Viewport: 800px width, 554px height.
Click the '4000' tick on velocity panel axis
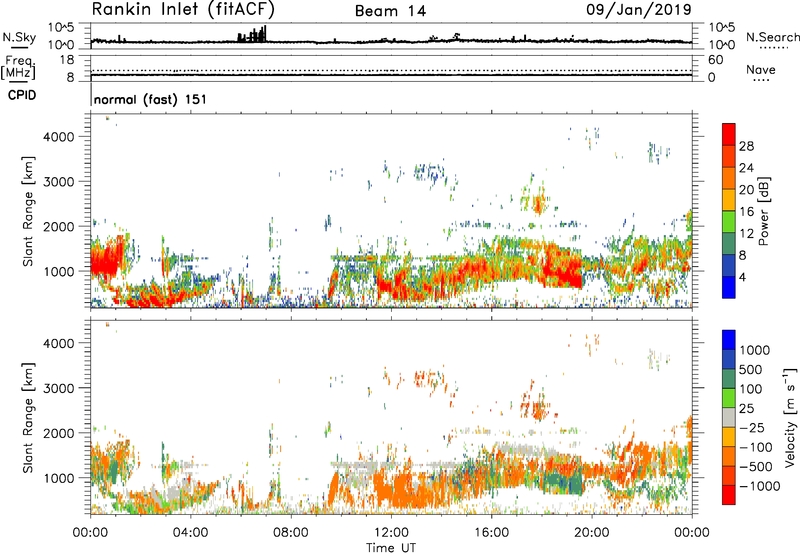pyautogui.click(x=59, y=343)
